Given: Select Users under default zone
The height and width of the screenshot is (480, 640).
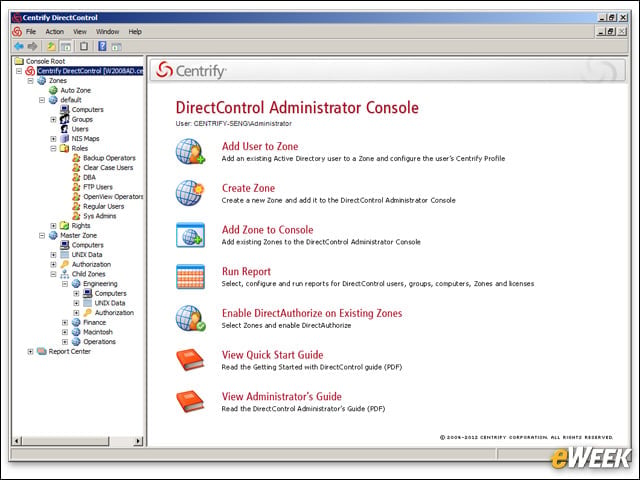Looking at the screenshot, I should [80, 129].
